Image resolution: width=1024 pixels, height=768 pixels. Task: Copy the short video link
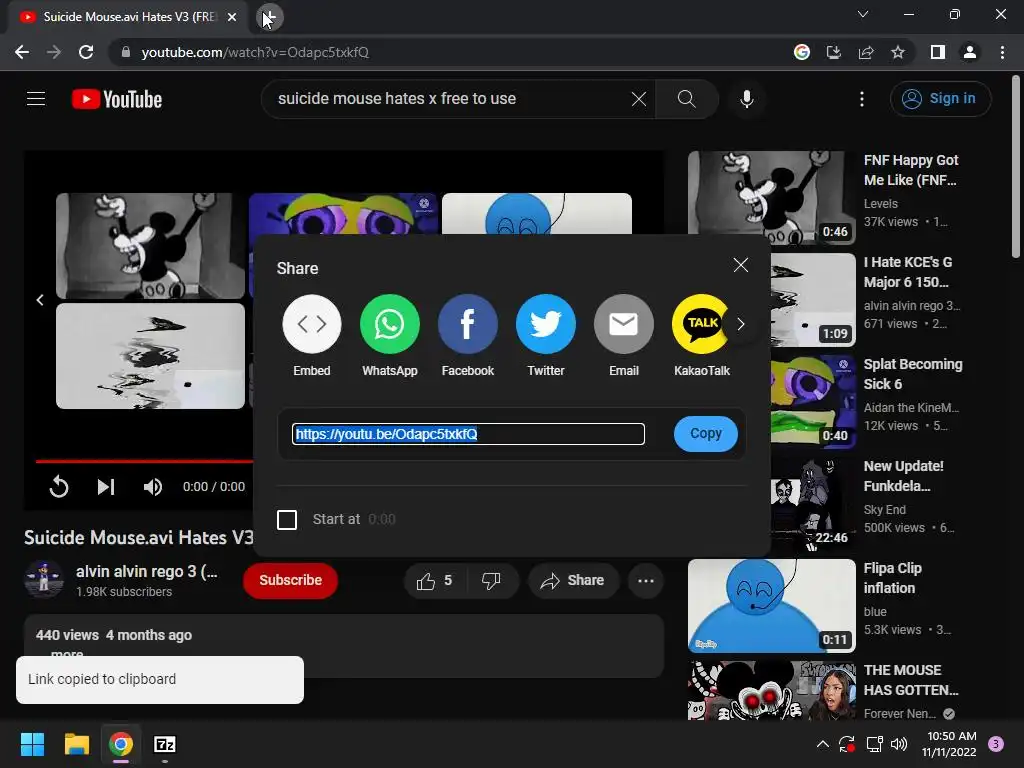pos(706,434)
